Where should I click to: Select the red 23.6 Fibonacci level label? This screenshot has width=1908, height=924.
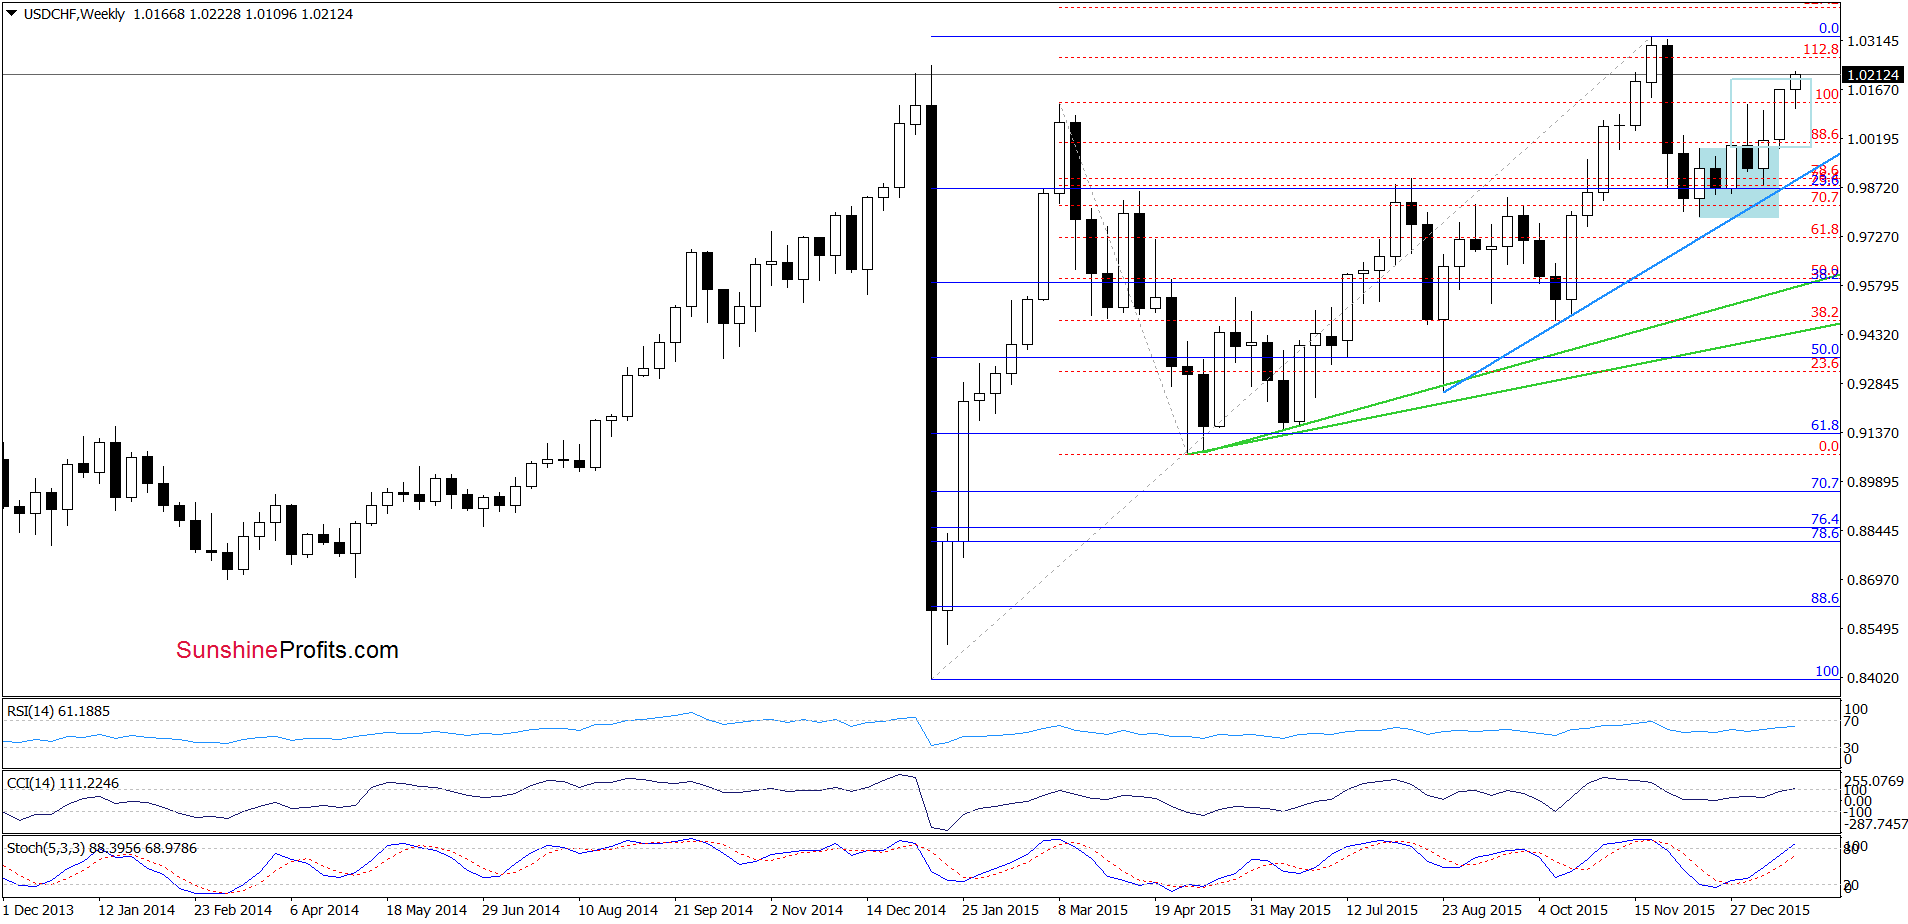click(1825, 363)
